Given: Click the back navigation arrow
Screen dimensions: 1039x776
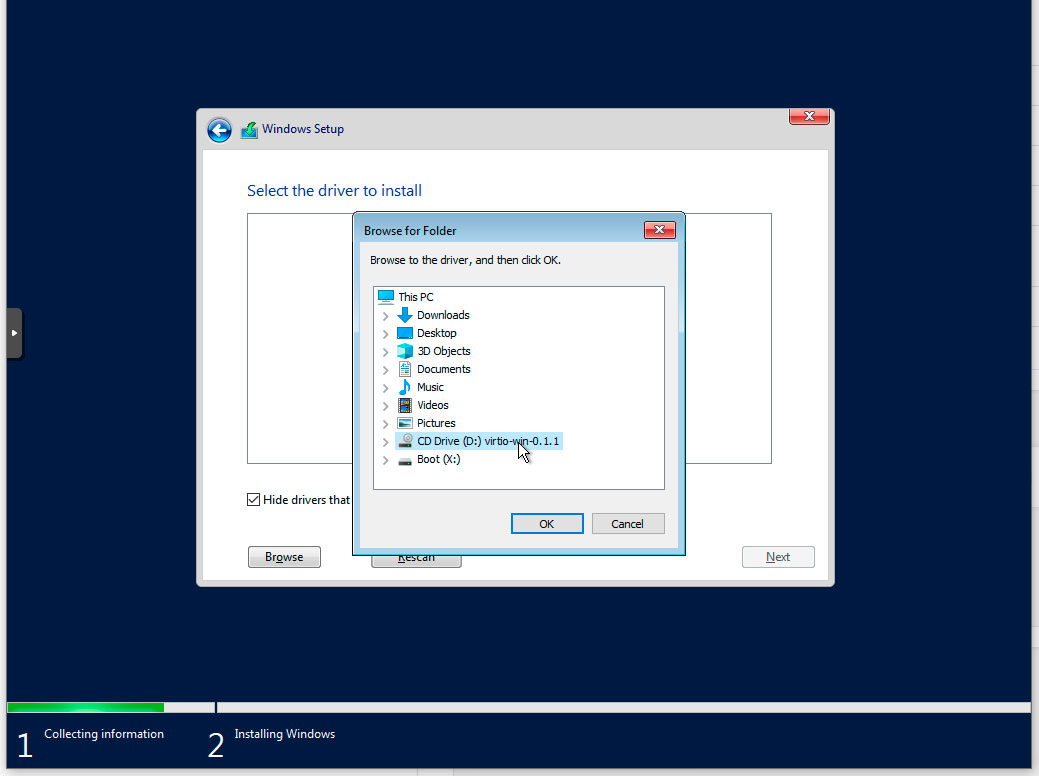Looking at the screenshot, I should [x=219, y=130].
